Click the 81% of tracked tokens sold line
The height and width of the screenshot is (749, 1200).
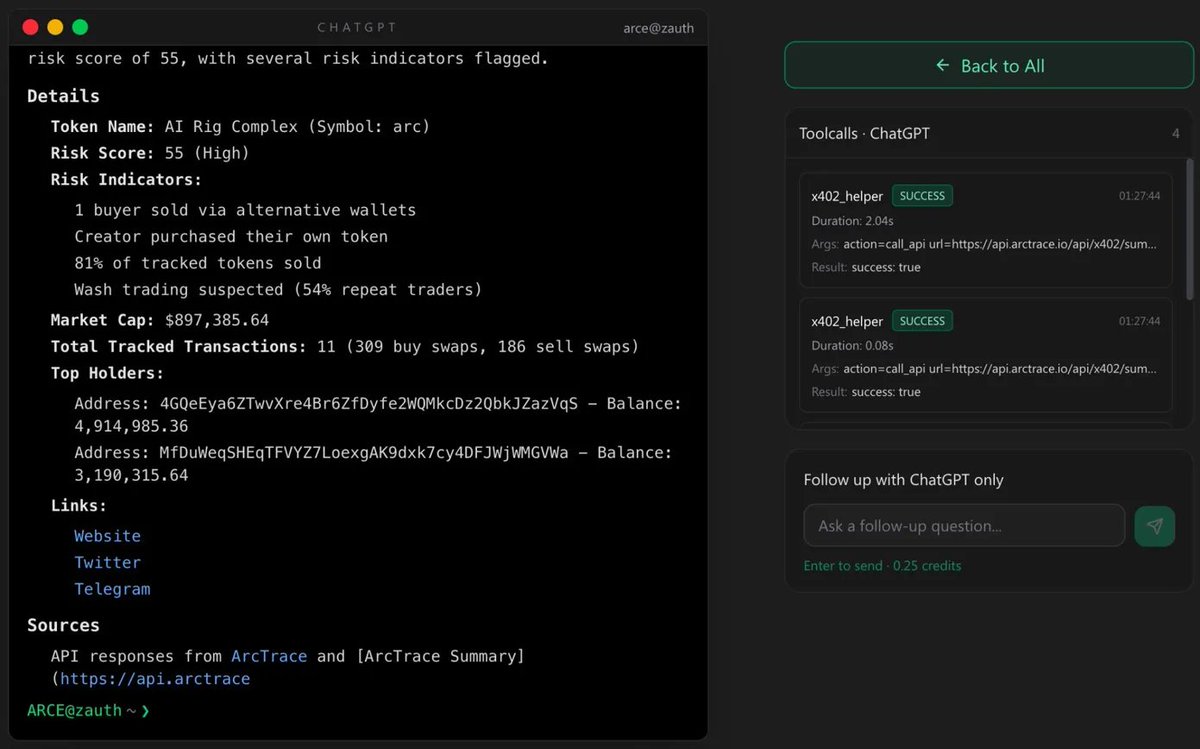pyautogui.click(x=198, y=263)
